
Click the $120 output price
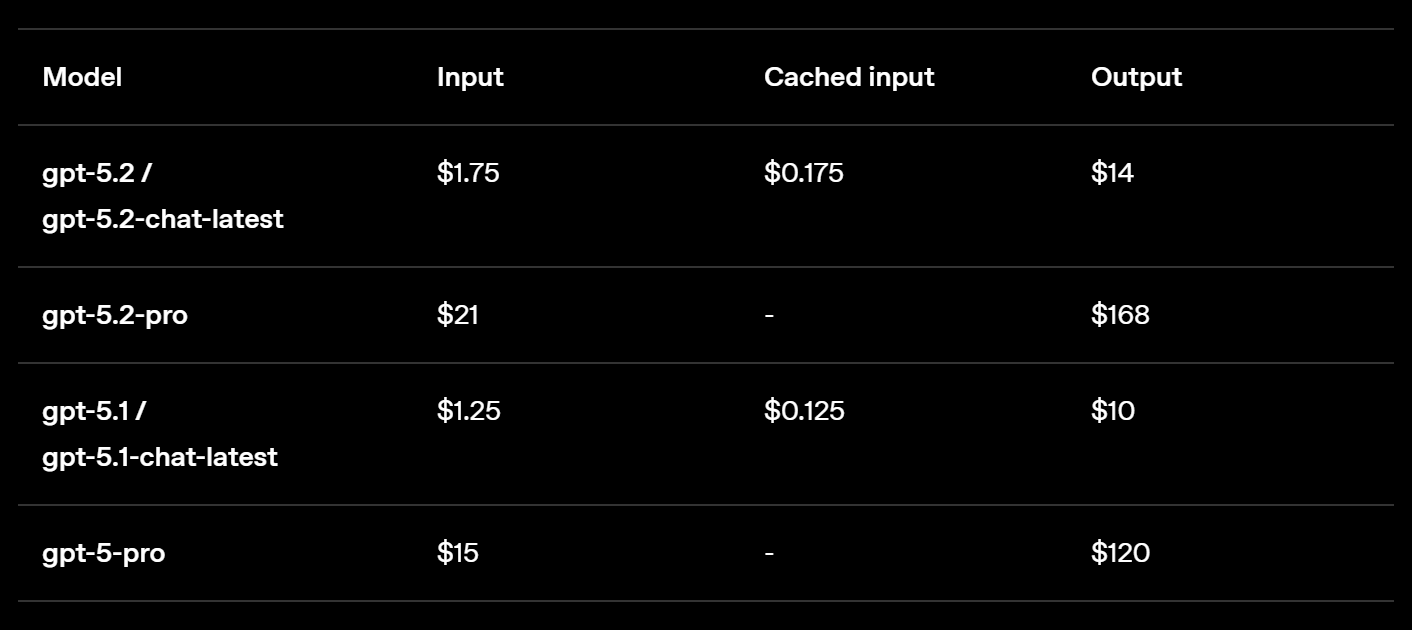1120,553
